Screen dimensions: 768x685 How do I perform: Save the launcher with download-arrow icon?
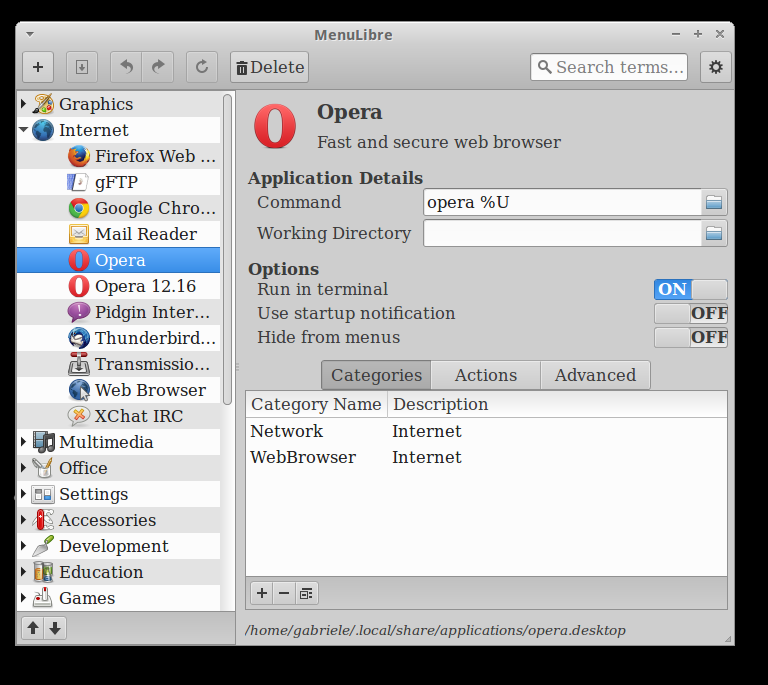point(82,67)
